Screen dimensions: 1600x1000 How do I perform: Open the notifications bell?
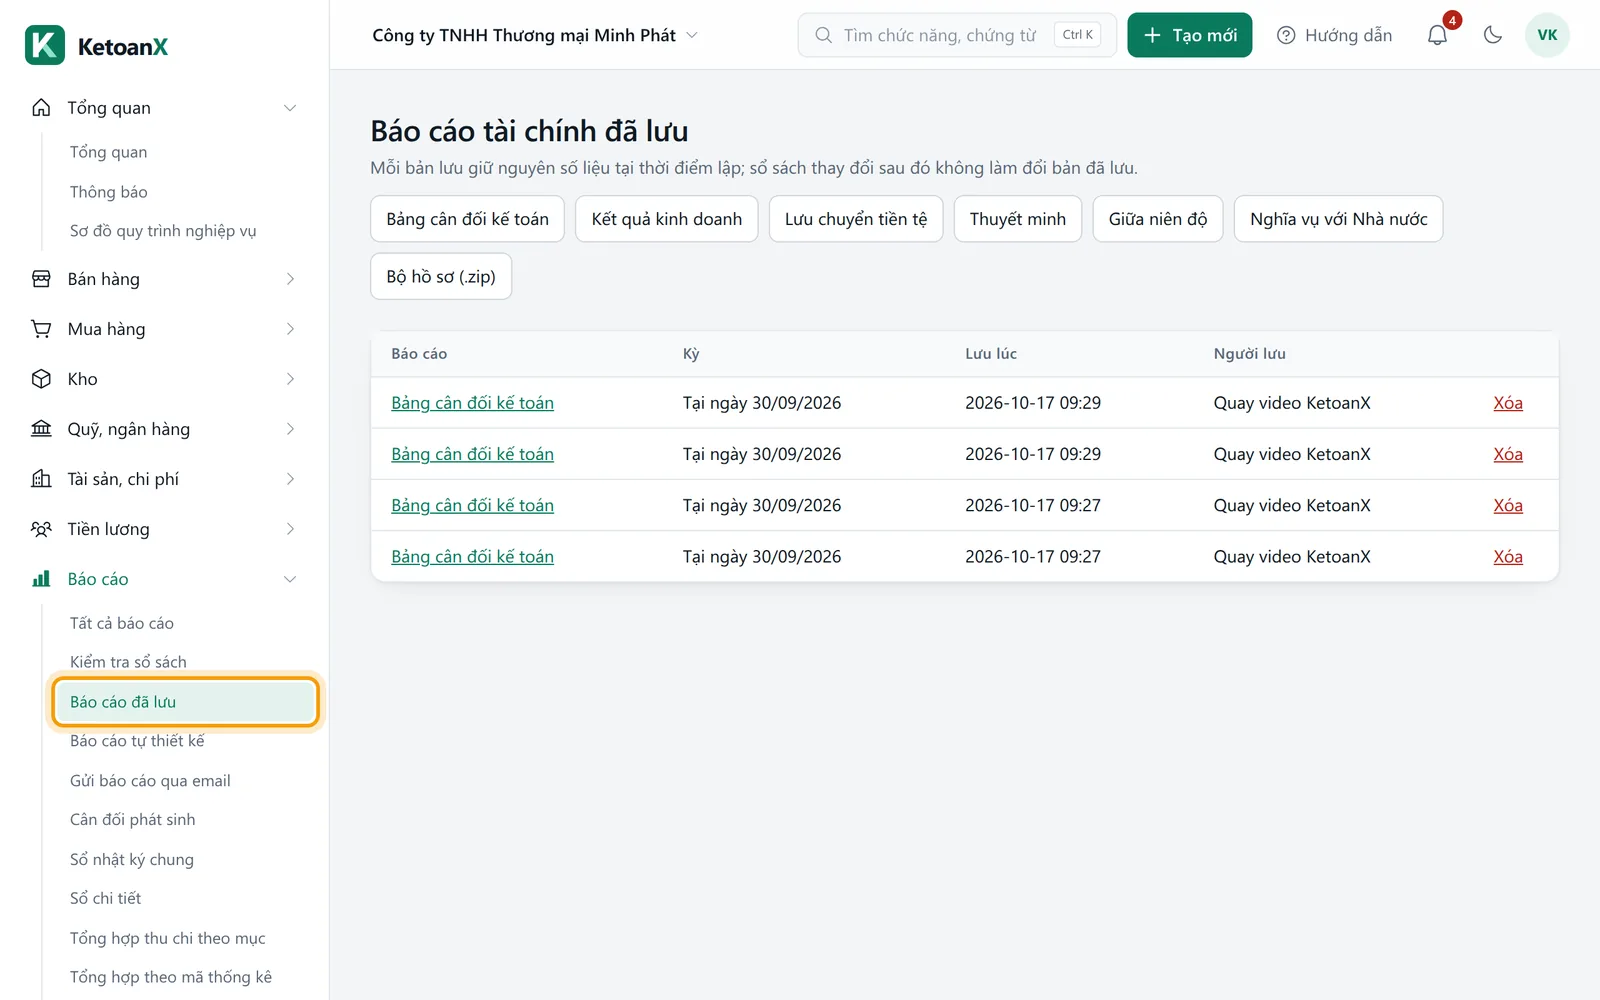coord(1437,35)
